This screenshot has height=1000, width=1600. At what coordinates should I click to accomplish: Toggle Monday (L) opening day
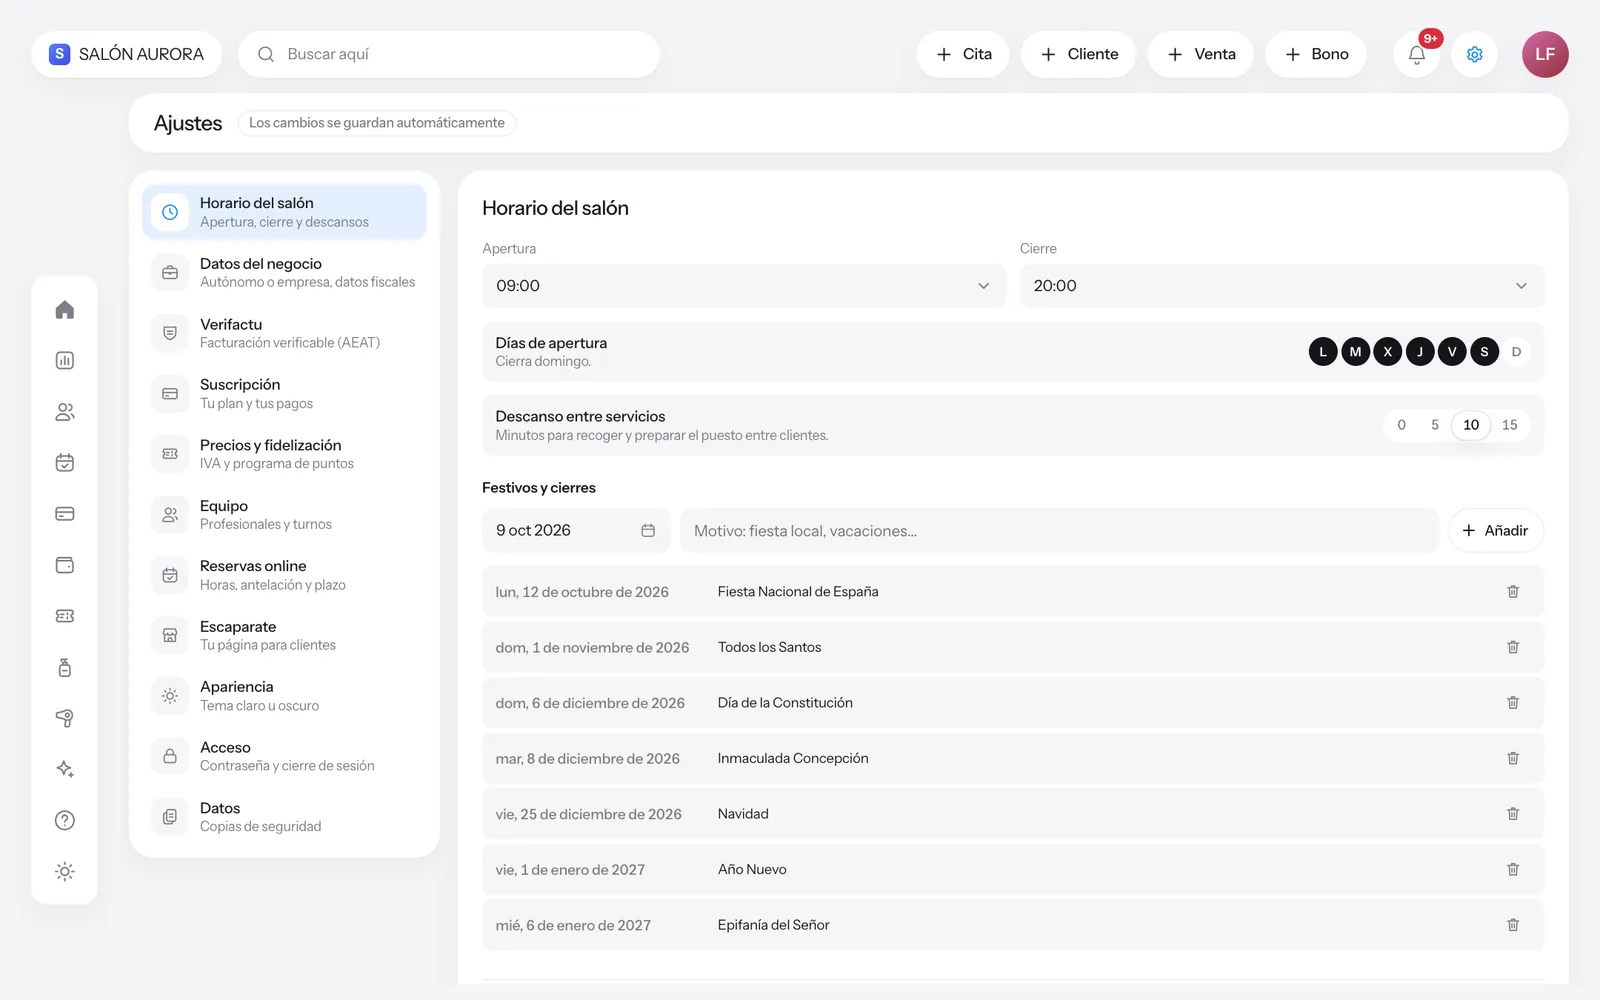tap(1323, 352)
